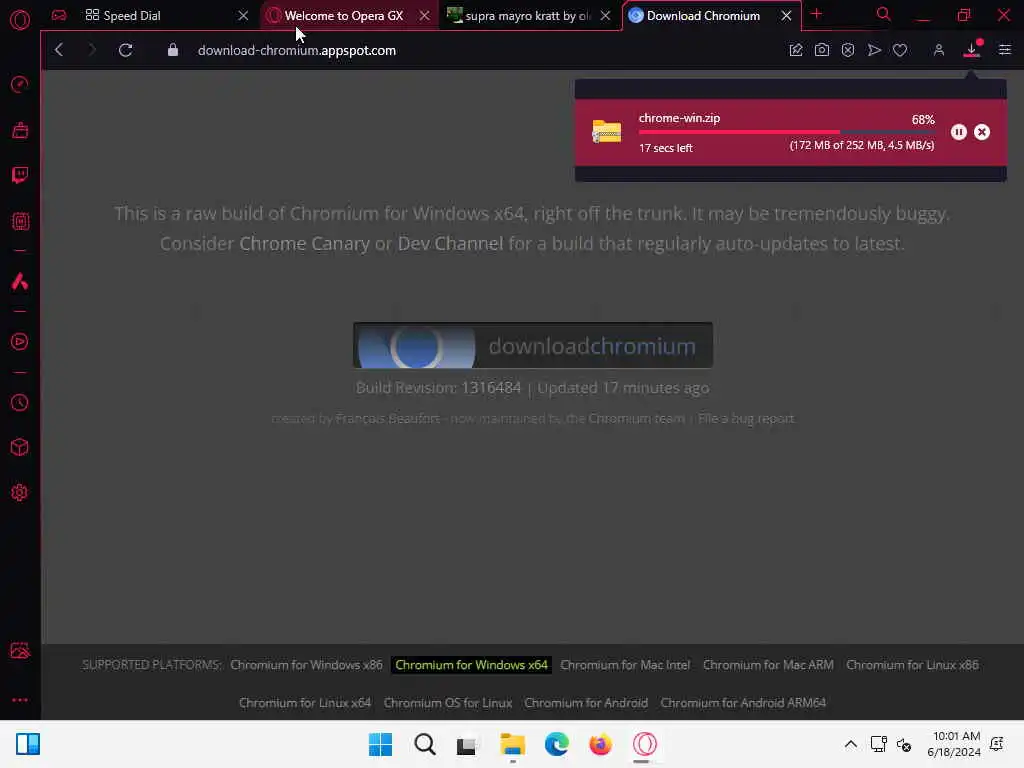Cancel the chrome-win.zip download
The height and width of the screenshot is (768, 1024).
click(982, 132)
